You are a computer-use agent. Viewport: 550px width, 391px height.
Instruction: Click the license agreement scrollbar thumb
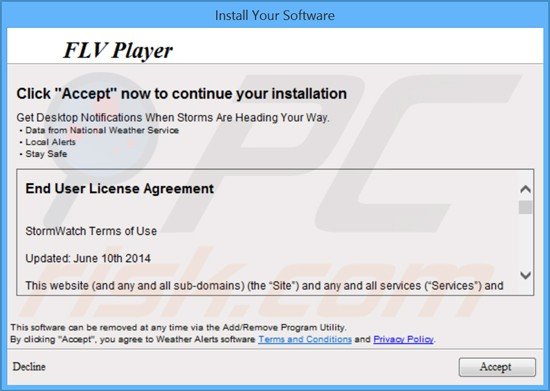pyautogui.click(x=525, y=207)
